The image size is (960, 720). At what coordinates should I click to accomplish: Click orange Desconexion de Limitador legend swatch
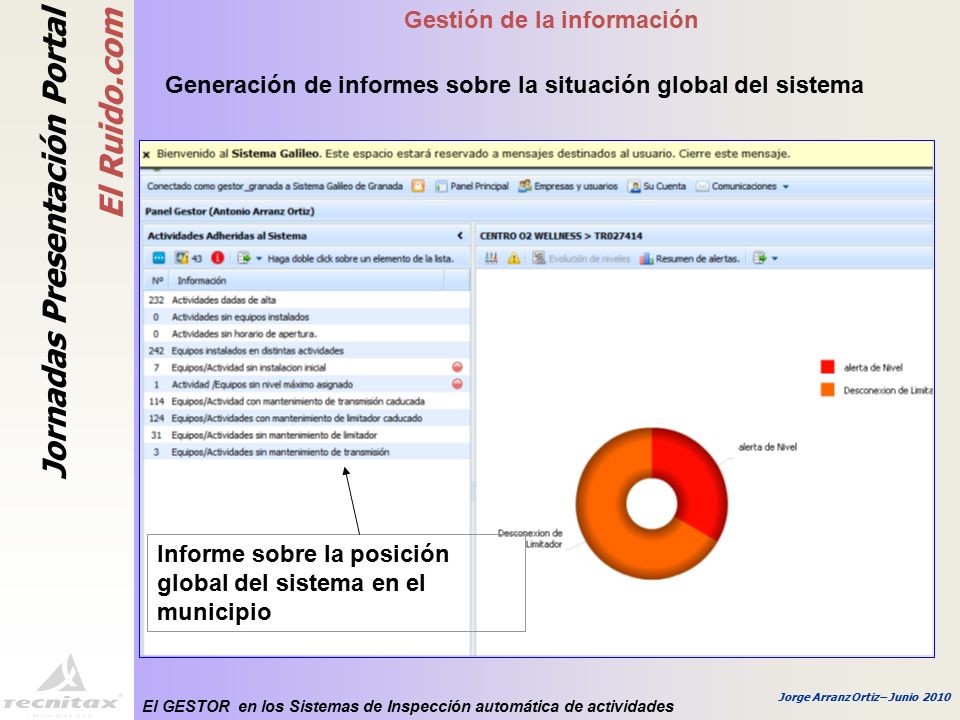(827, 389)
